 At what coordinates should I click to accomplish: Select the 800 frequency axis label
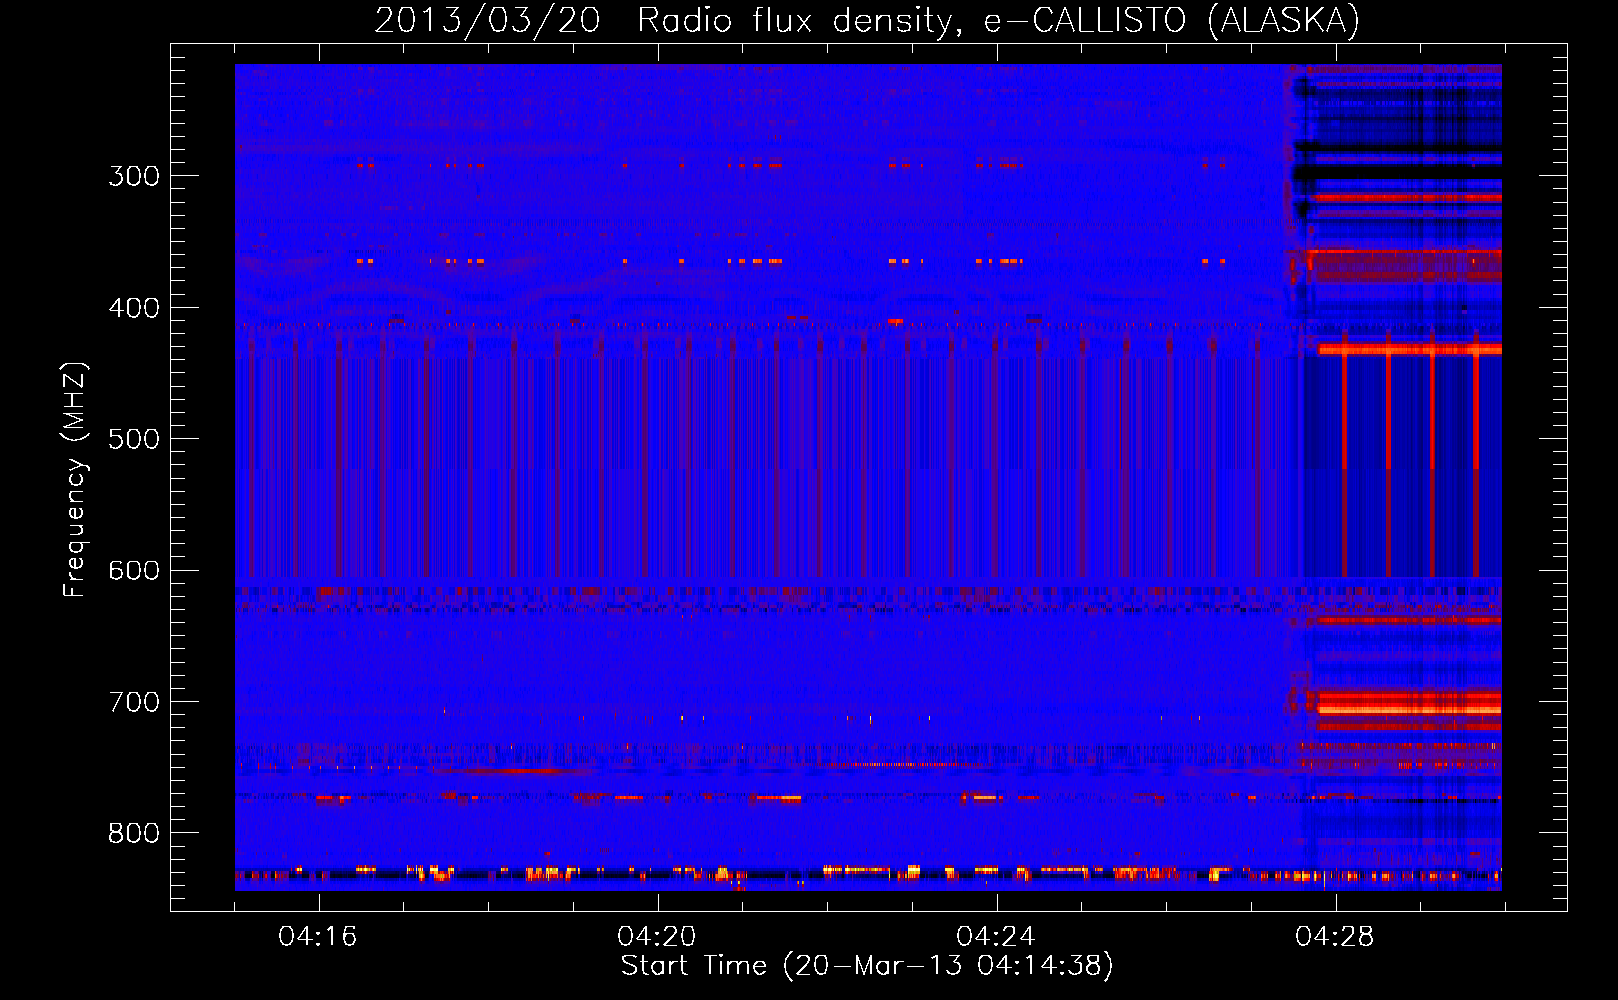pyautogui.click(x=134, y=834)
